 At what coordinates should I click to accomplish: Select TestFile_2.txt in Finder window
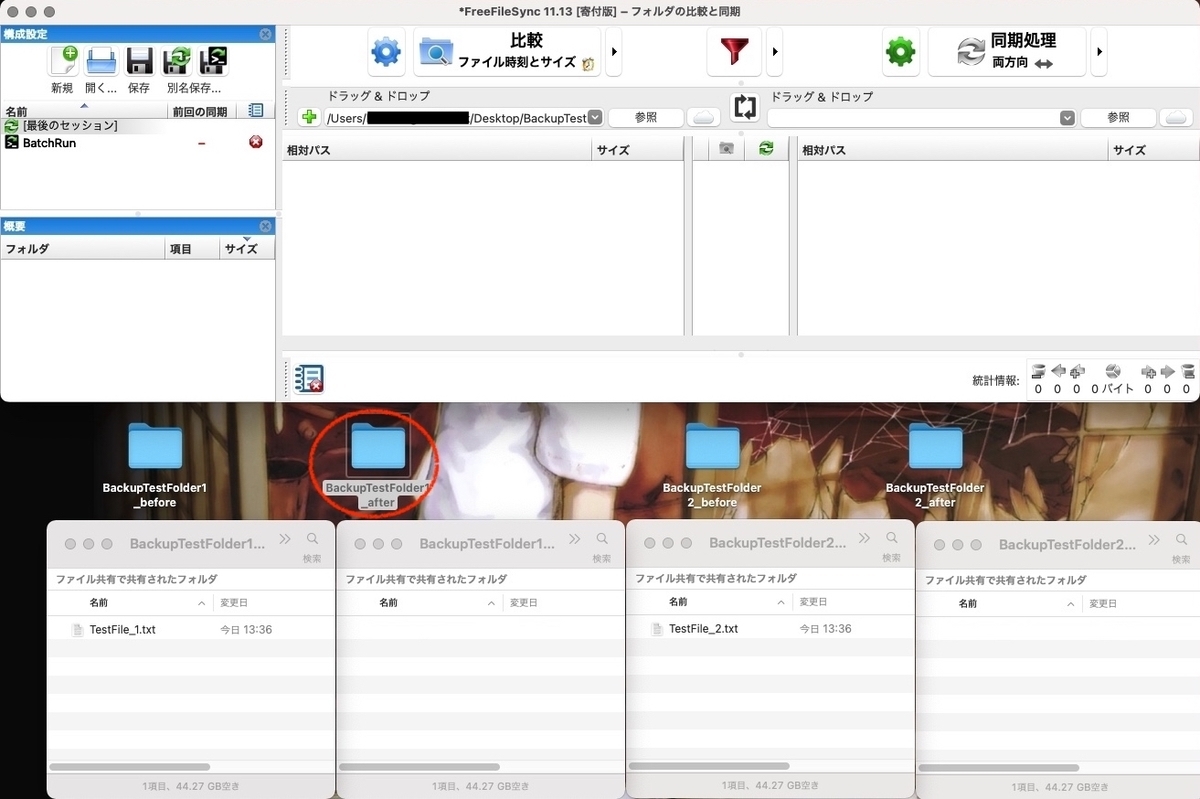coord(702,630)
